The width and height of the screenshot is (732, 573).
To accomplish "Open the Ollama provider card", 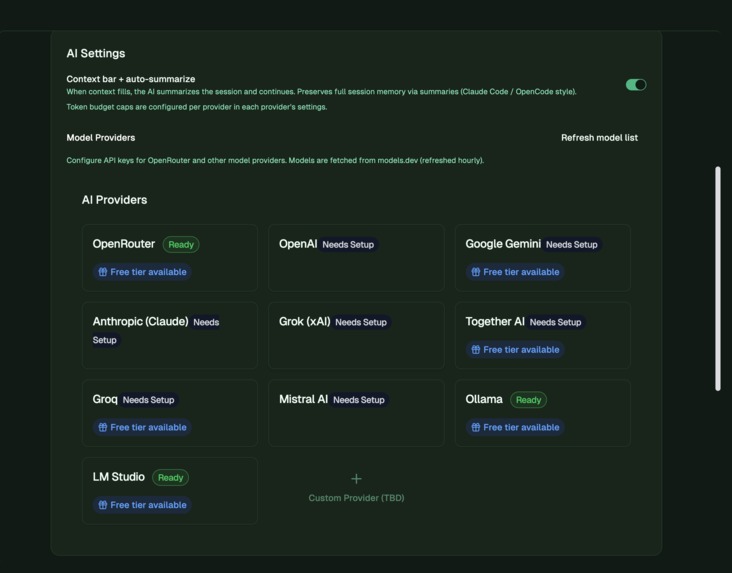I will (x=542, y=413).
